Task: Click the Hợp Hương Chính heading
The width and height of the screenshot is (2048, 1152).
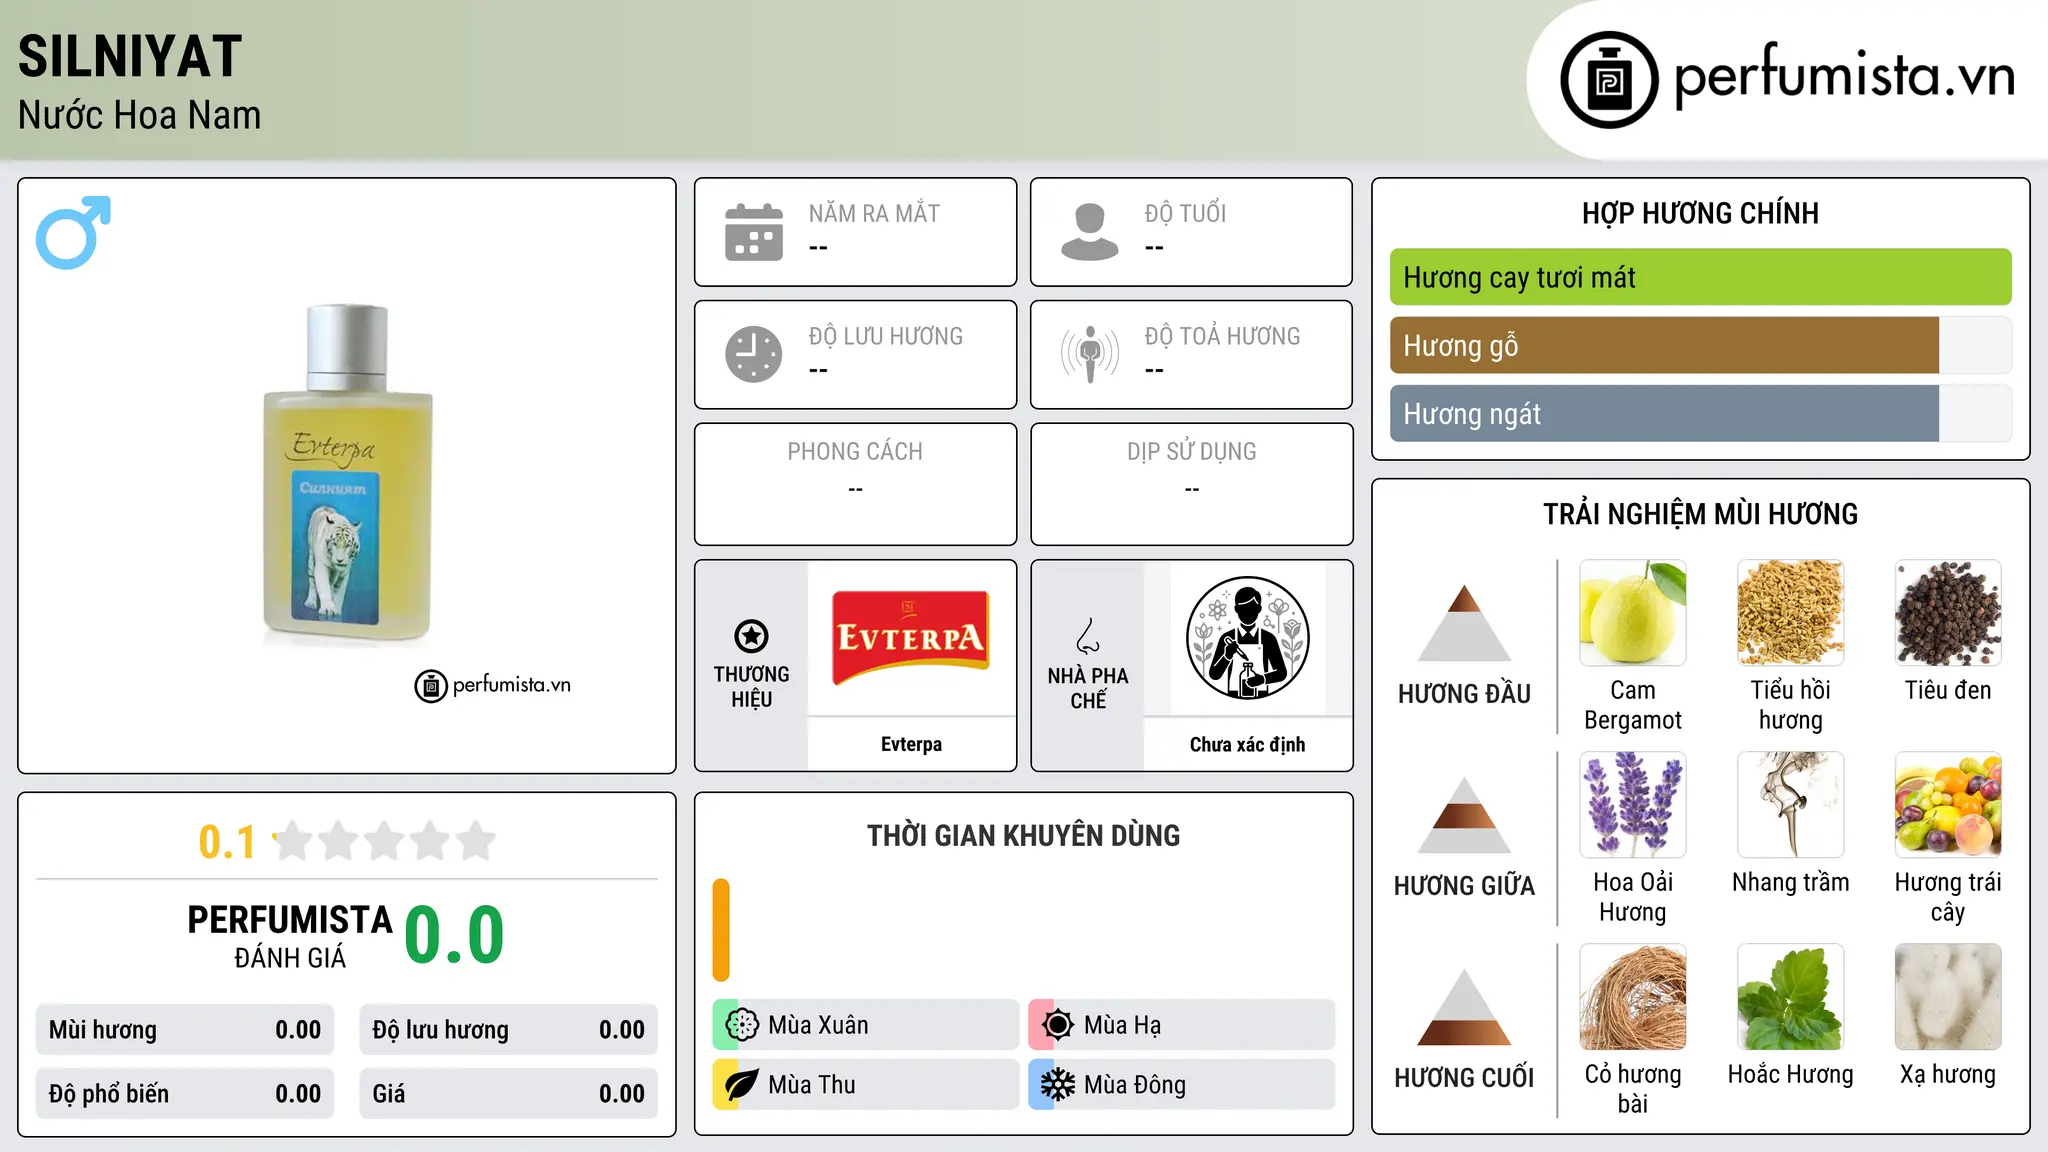Action: pyautogui.click(x=1700, y=213)
